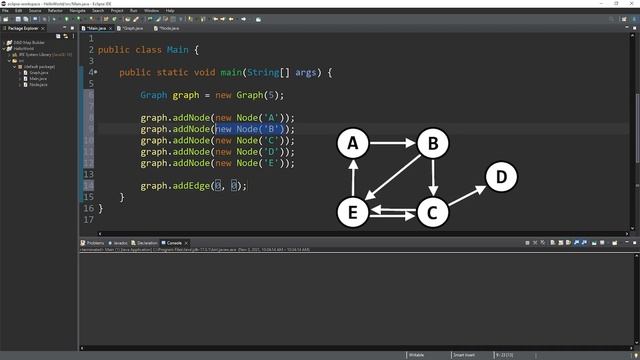Collapse the (default package) node
The image size is (640, 360).
point(15,67)
